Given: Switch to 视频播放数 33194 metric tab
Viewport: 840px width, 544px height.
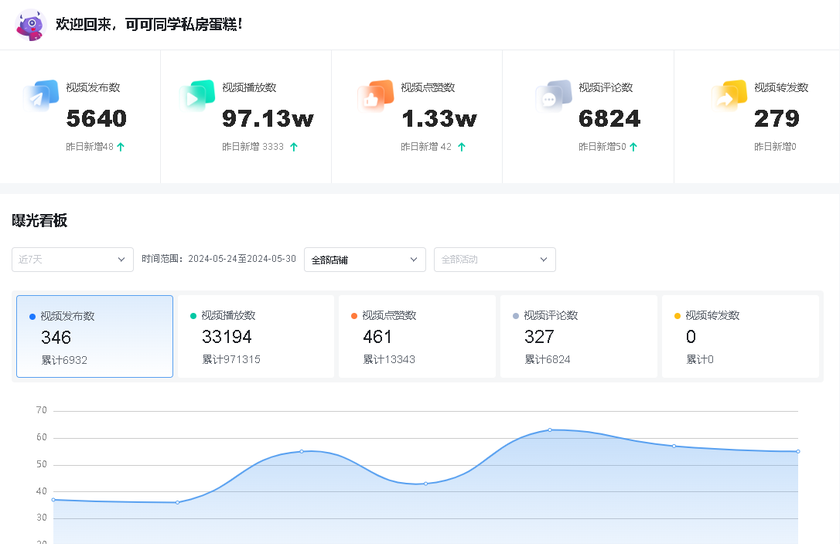Looking at the screenshot, I should click(x=256, y=336).
